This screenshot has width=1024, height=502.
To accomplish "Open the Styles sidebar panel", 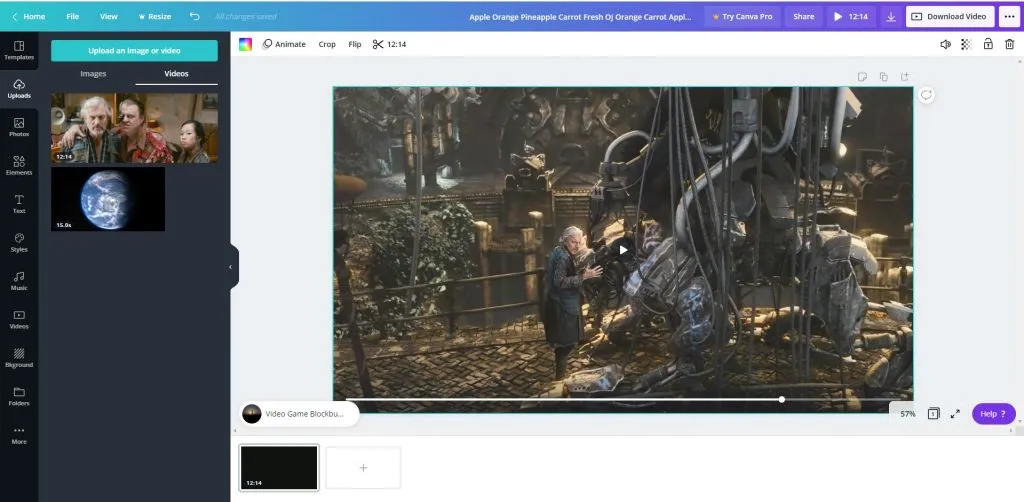I will 19,242.
